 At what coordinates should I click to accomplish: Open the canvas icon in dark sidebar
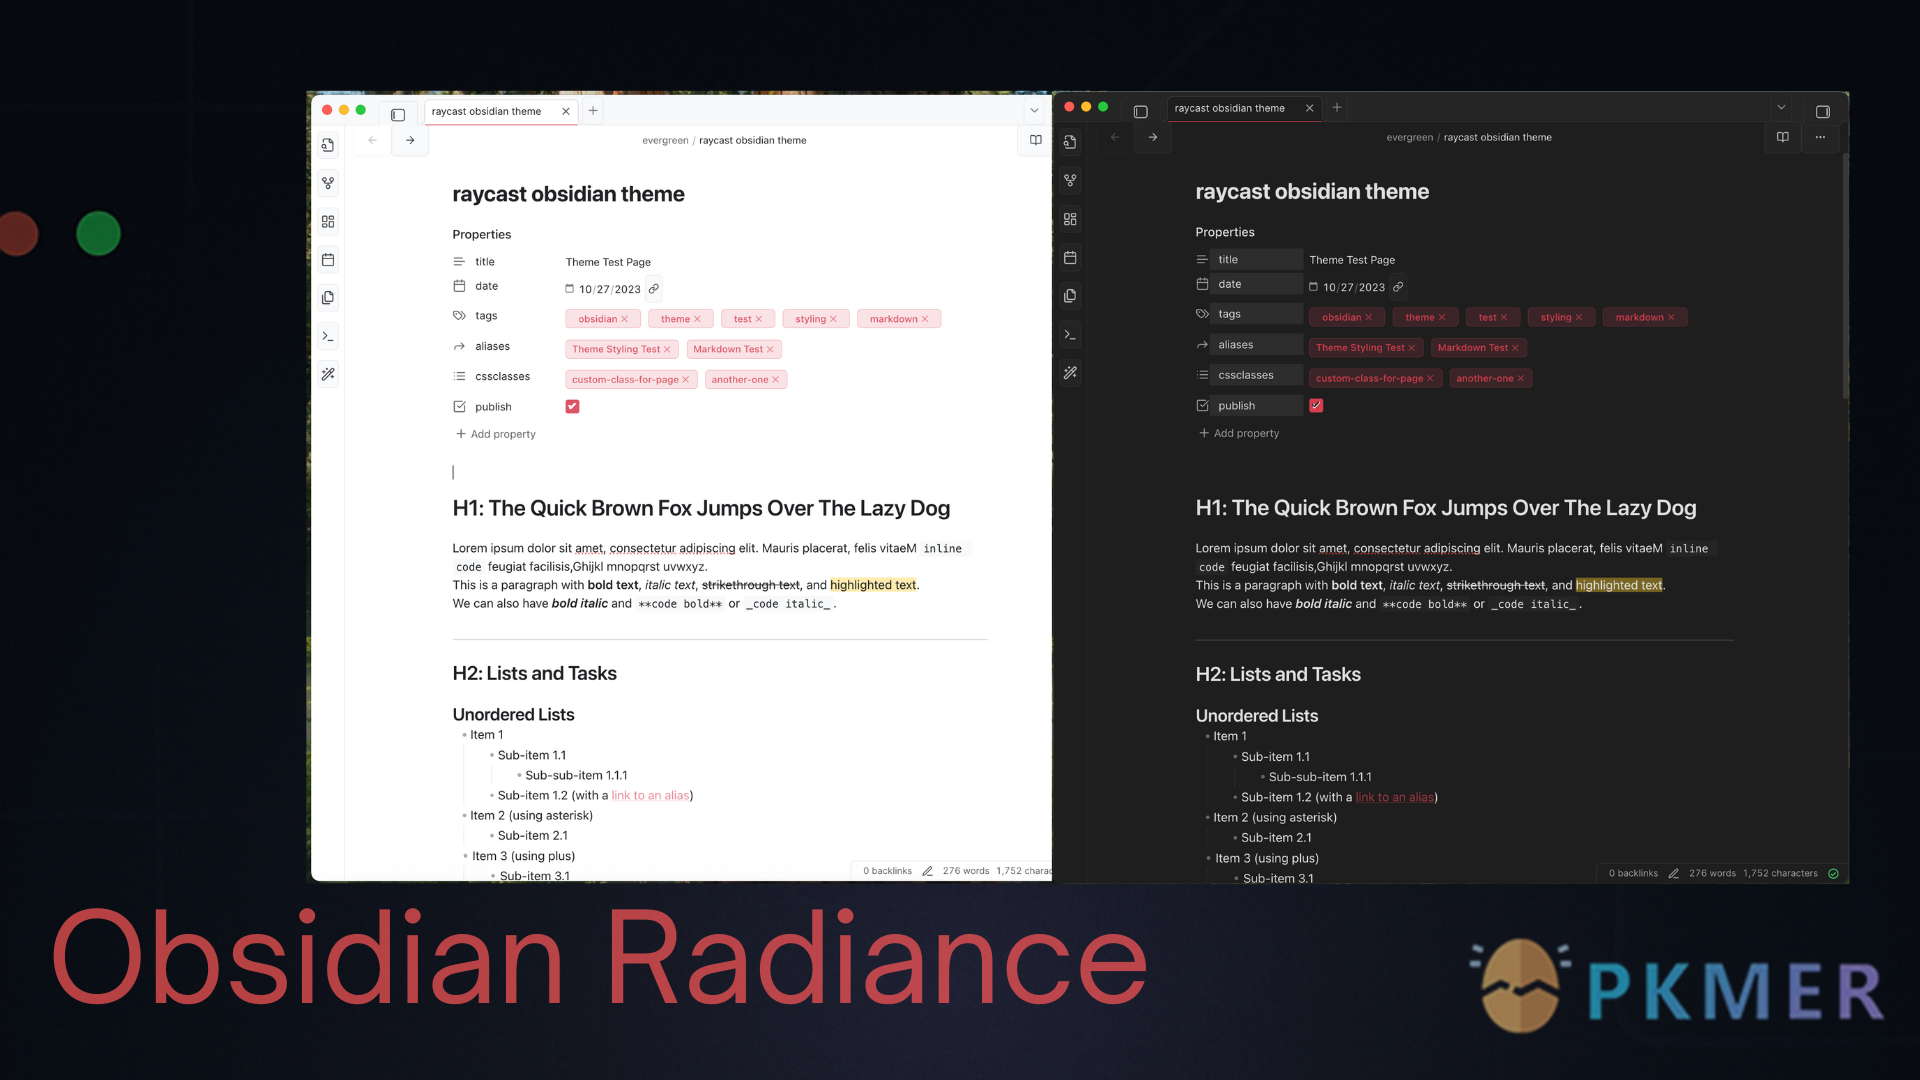point(1070,219)
